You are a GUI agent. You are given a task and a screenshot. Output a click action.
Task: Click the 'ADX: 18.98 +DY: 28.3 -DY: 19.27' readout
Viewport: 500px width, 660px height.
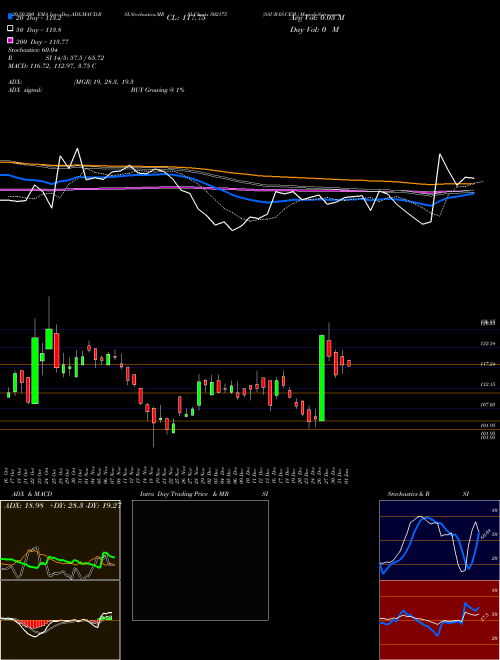[x=62, y=505]
